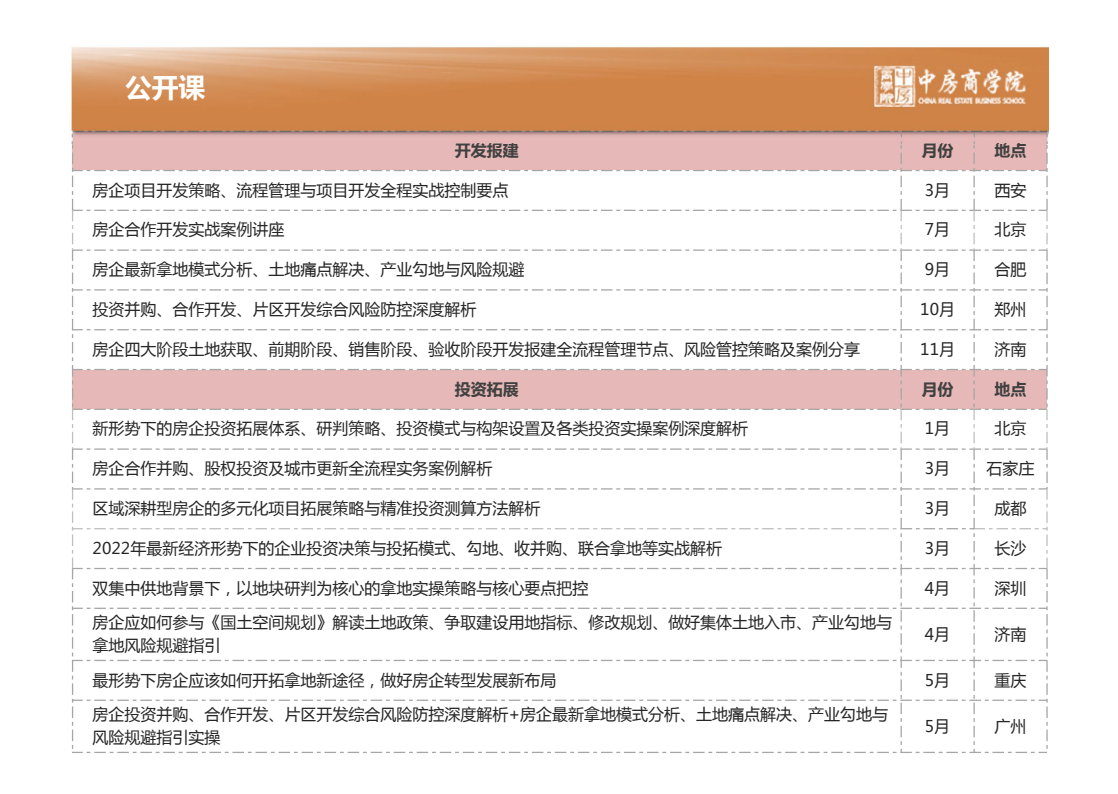Screen dimensions: 1118x794
Task: Click 房企最新拿地模式分析 course title
Action: pos(308,270)
